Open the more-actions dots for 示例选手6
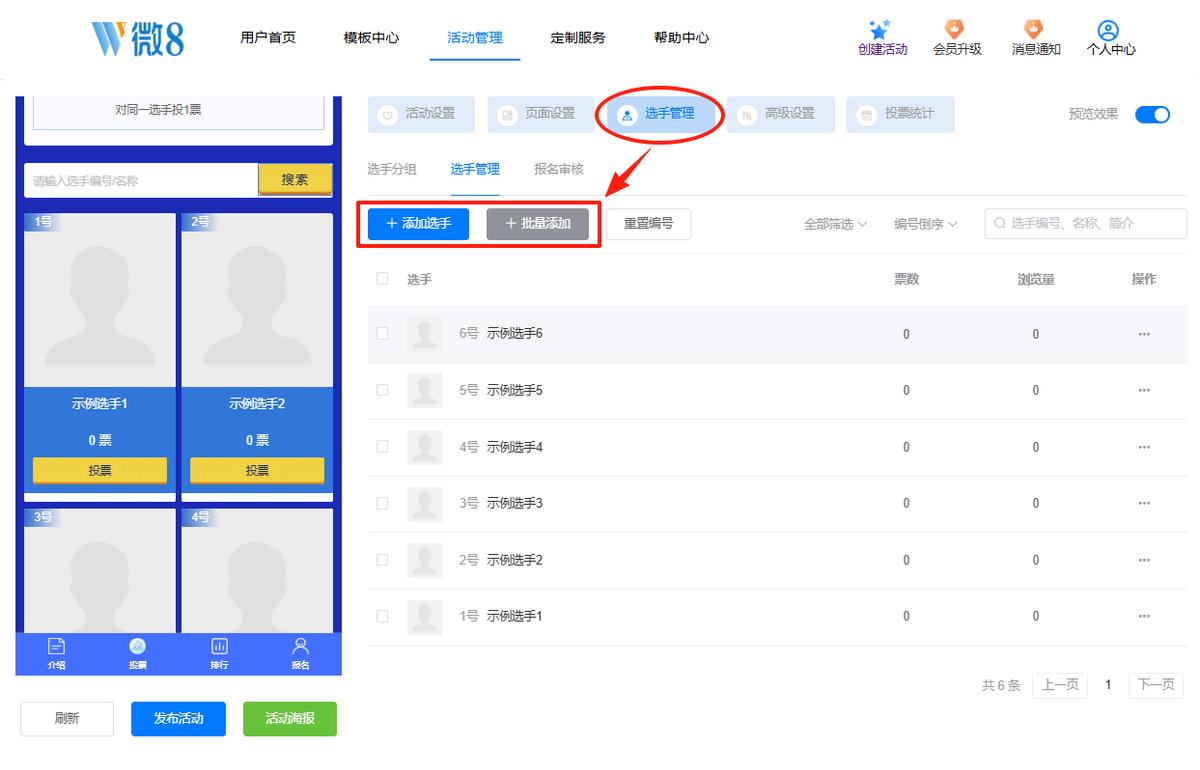The width and height of the screenshot is (1200, 770). (1144, 334)
